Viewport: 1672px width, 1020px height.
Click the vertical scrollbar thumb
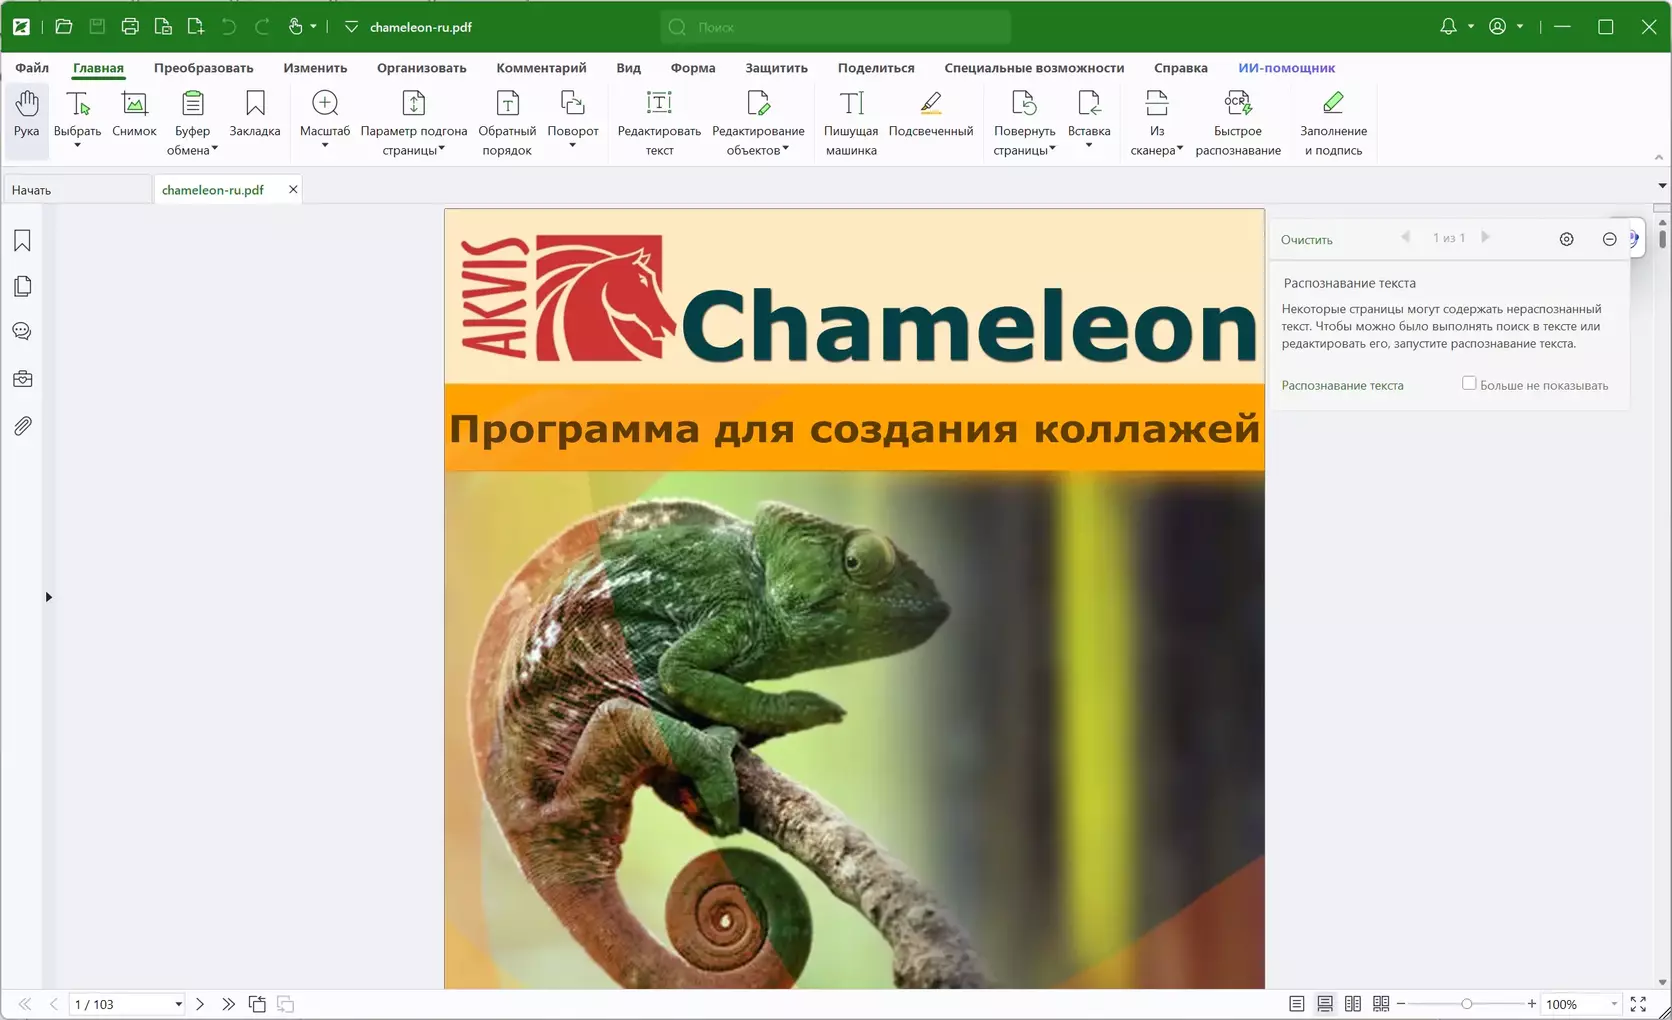(1662, 239)
